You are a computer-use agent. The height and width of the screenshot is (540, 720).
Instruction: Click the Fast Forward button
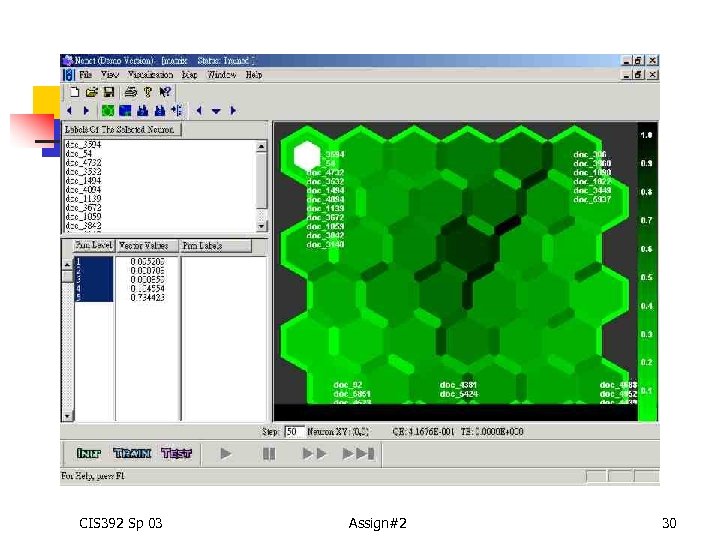pyautogui.click(x=315, y=454)
